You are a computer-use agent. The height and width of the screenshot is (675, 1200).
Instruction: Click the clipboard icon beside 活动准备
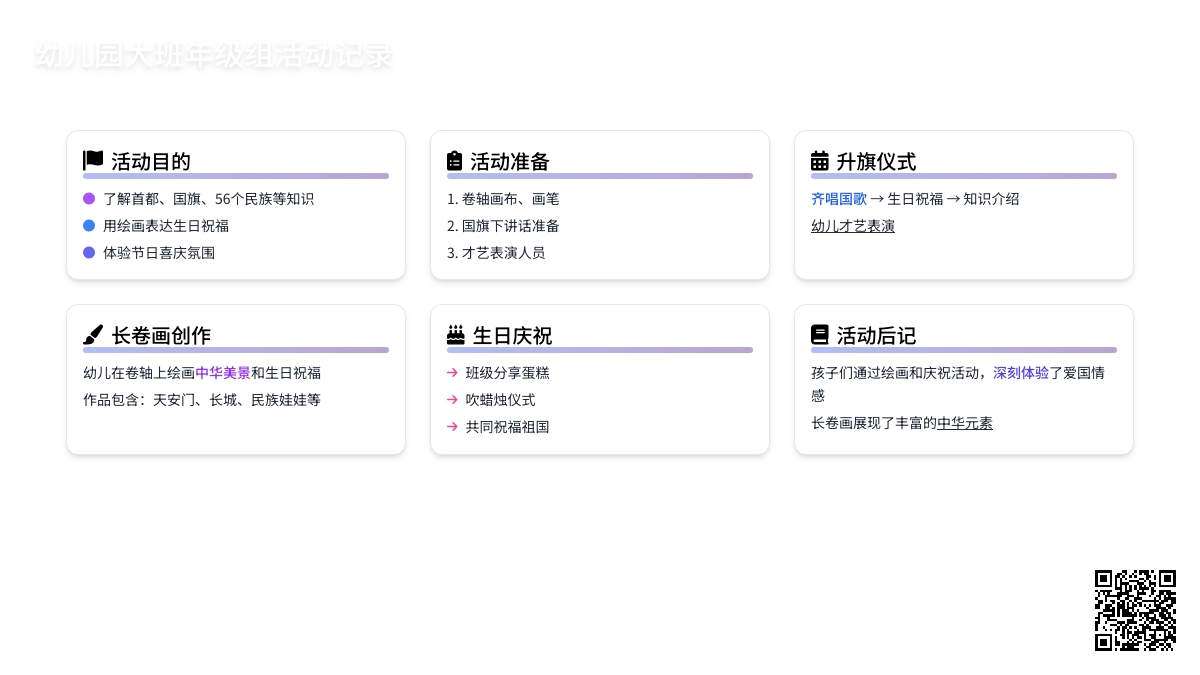(455, 160)
